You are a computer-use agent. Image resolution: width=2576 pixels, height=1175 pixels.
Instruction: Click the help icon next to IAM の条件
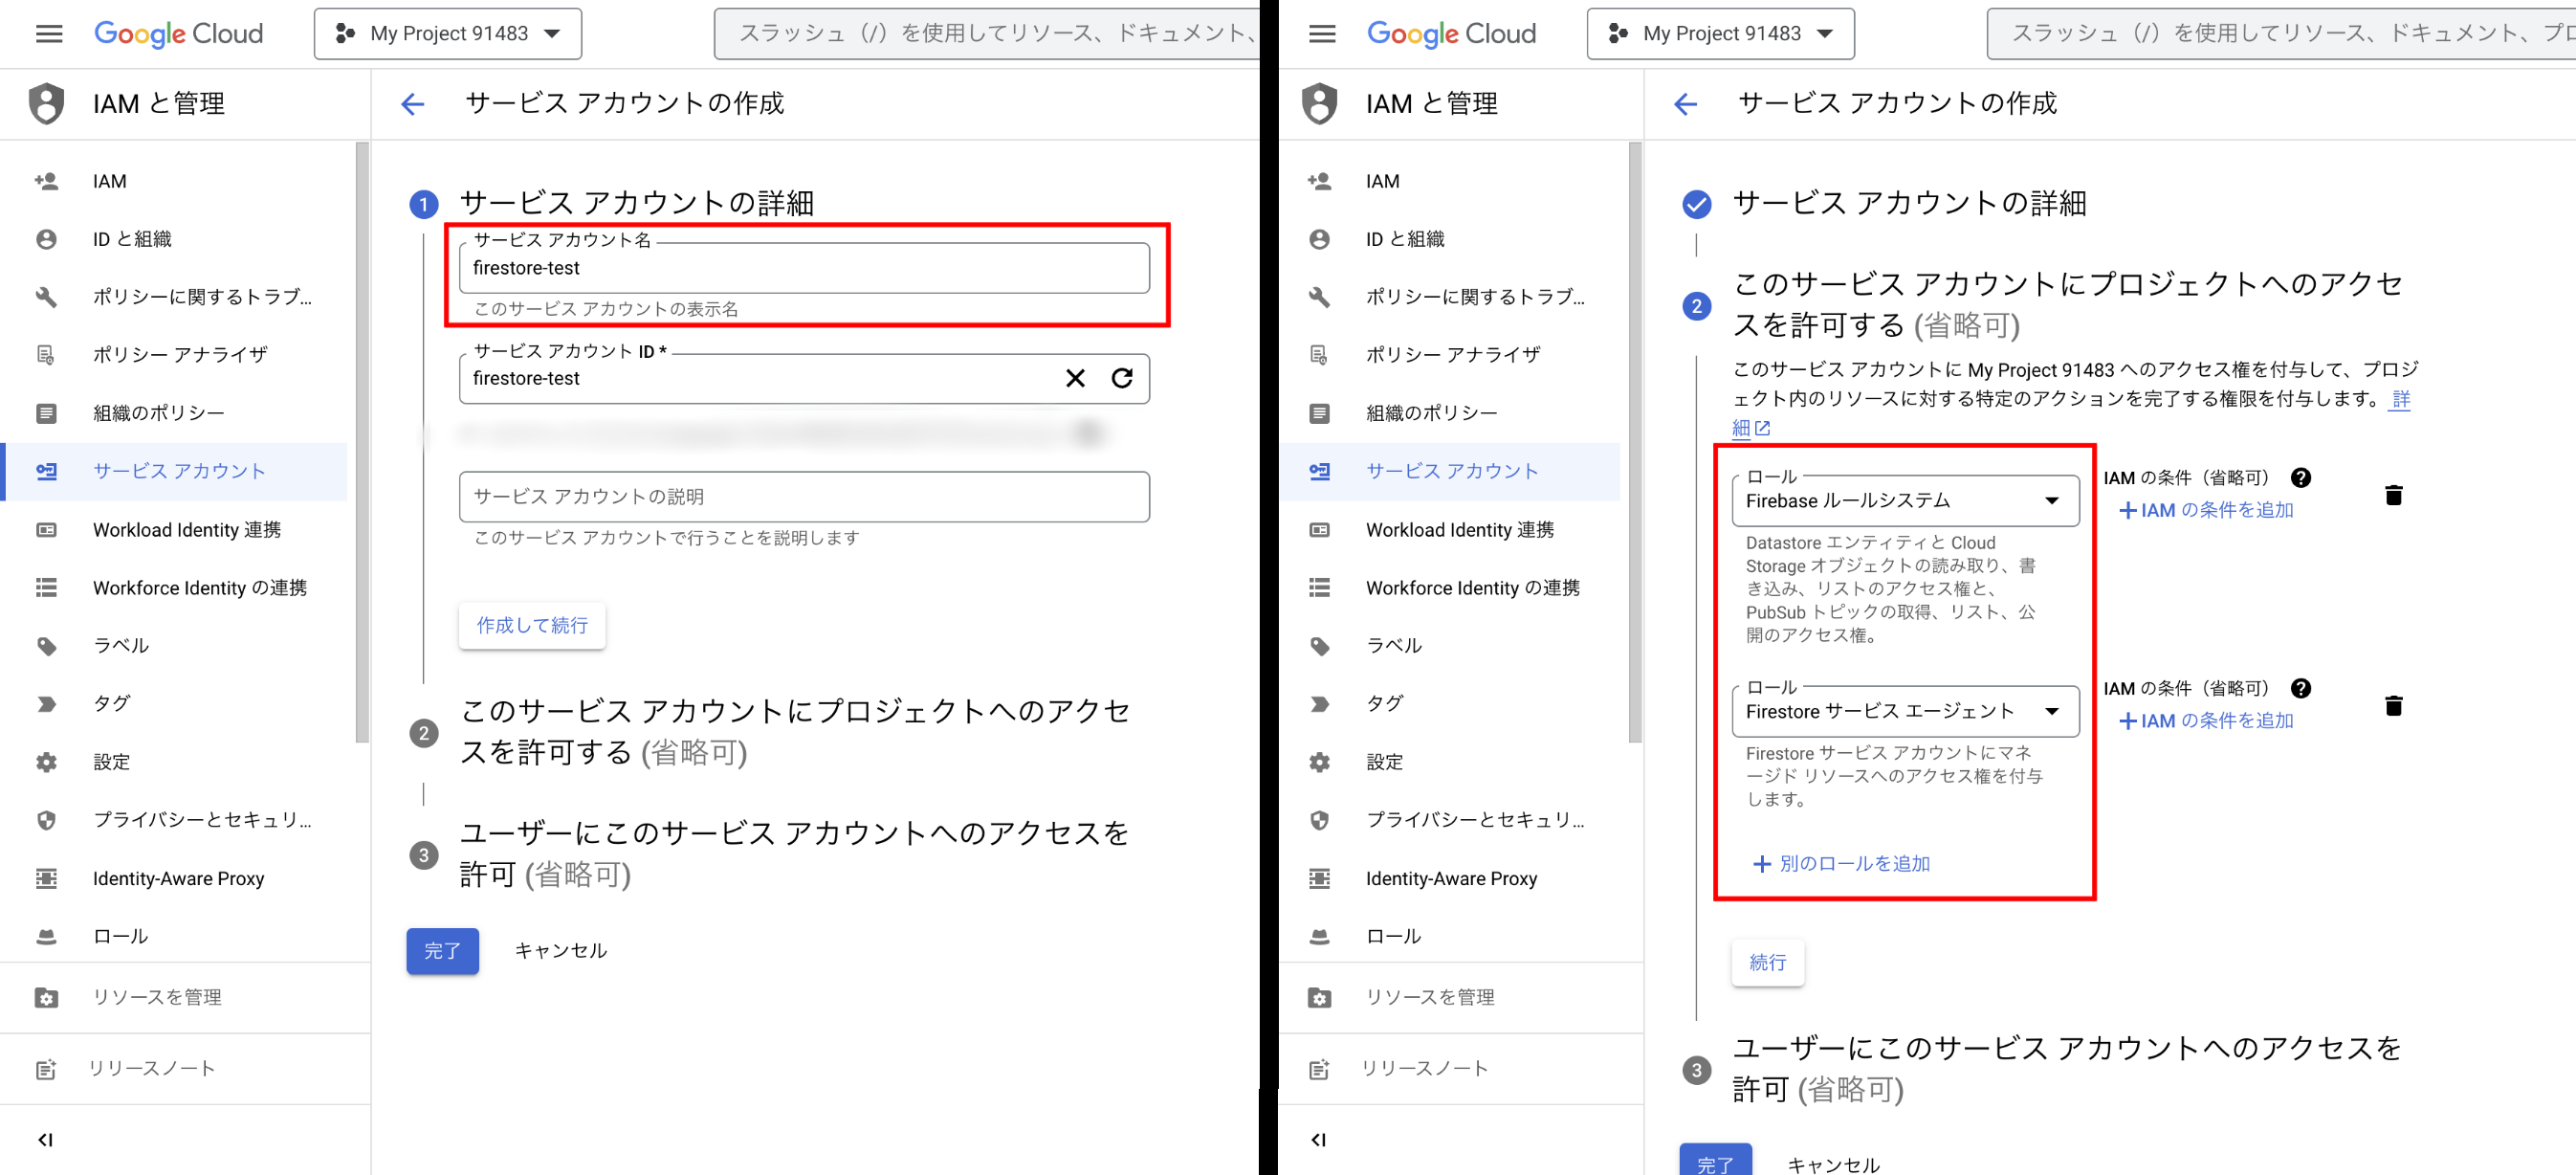[x=2301, y=477]
